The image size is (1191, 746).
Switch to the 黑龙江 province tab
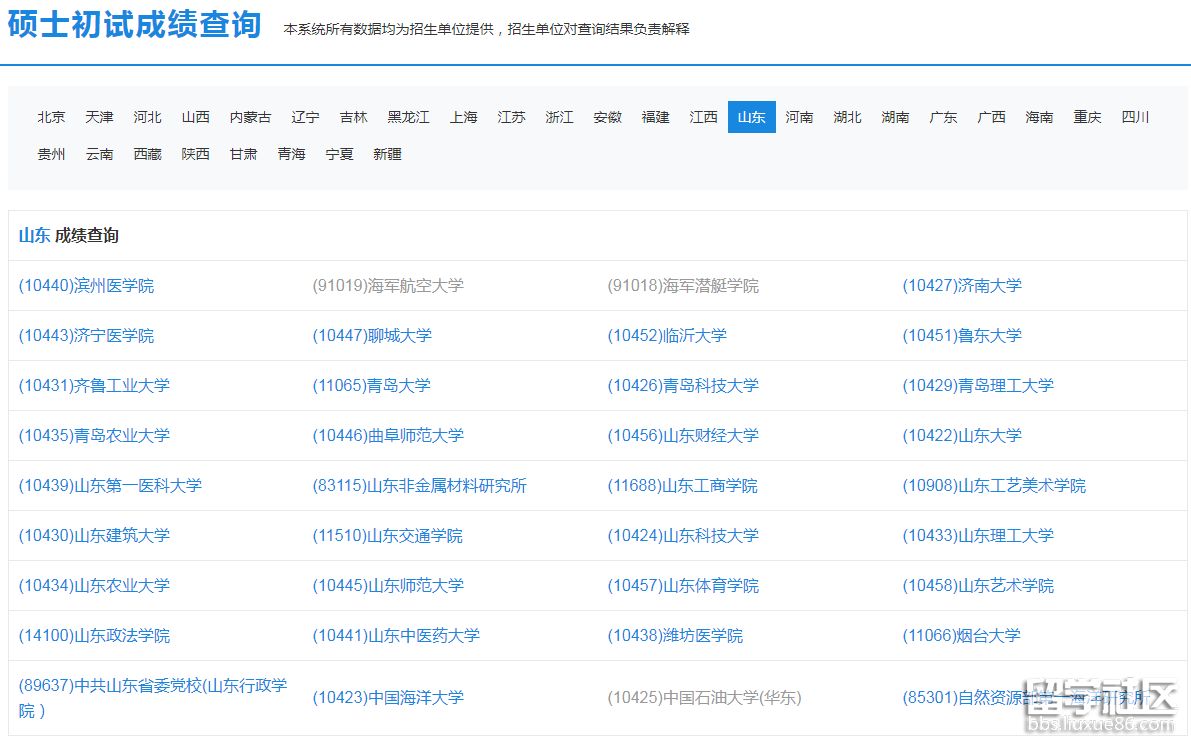pyautogui.click(x=409, y=116)
